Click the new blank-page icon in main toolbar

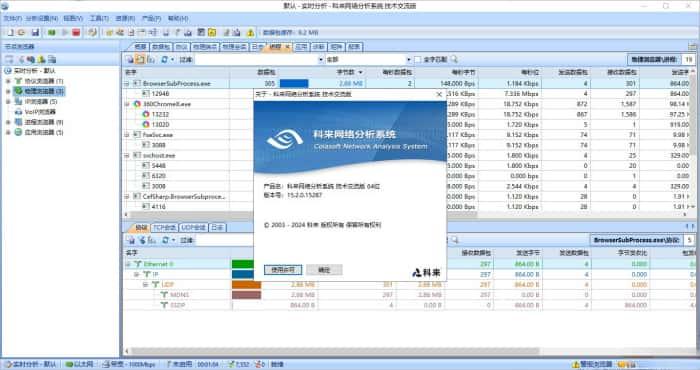pyautogui.click(x=10, y=32)
